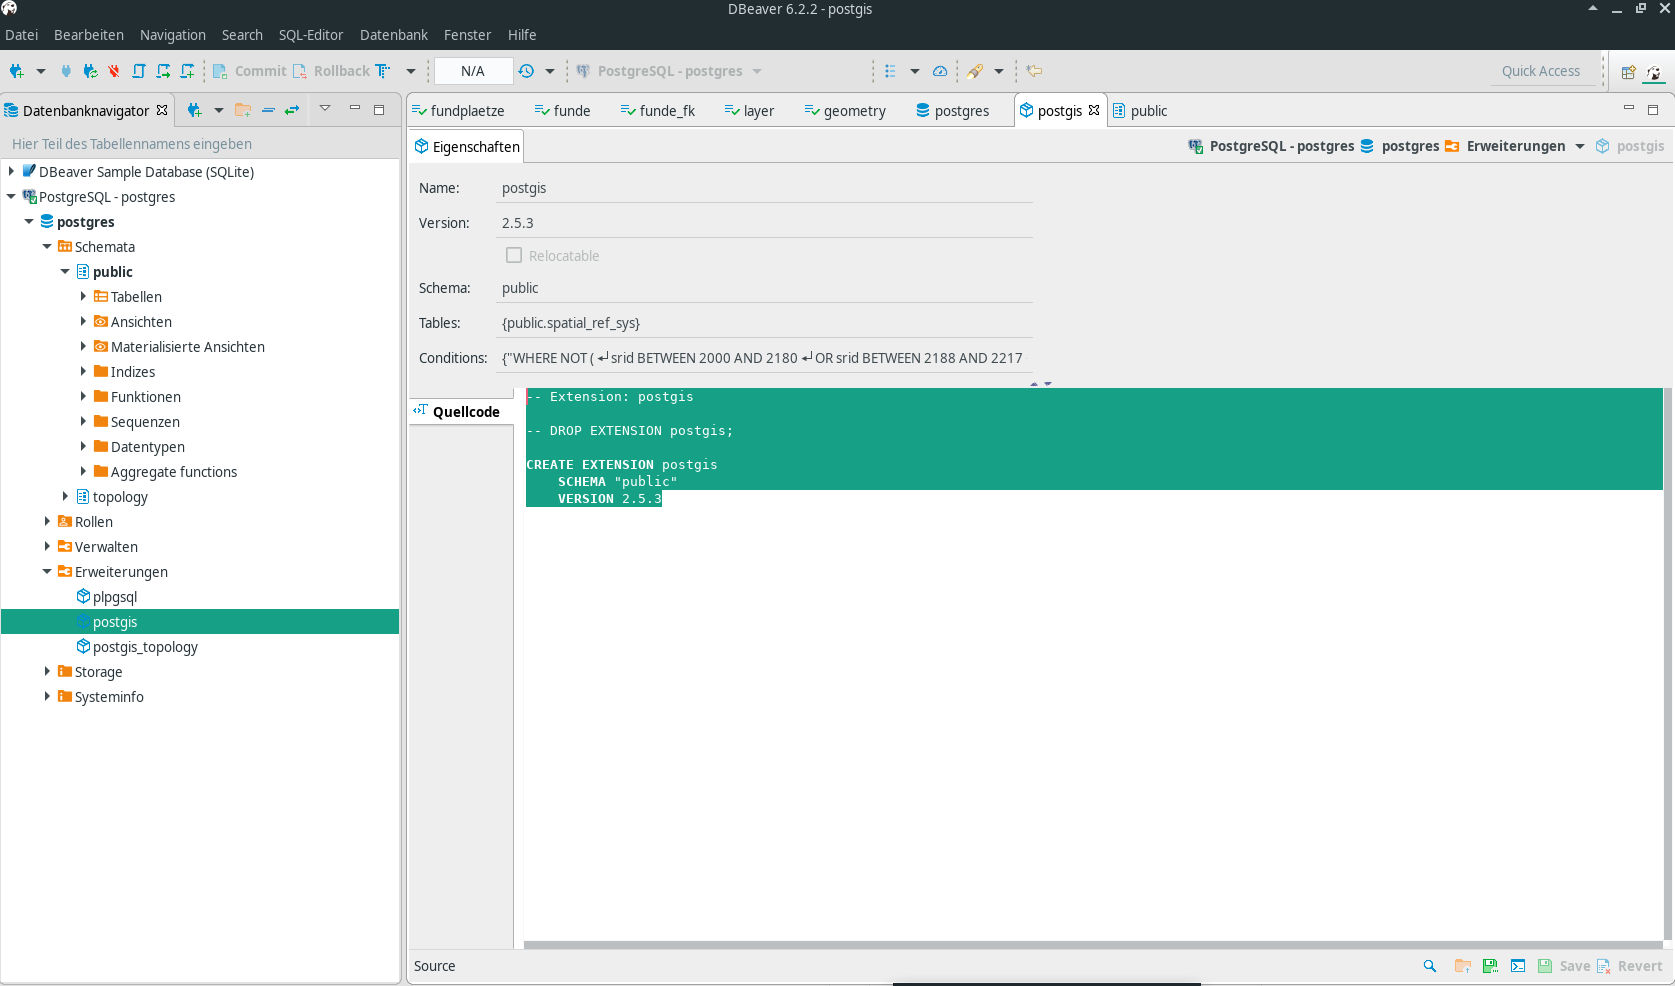Viewport: 1675px width, 986px height.
Task: Open the SQL Editor toolbar icon
Action: pos(139,71)
